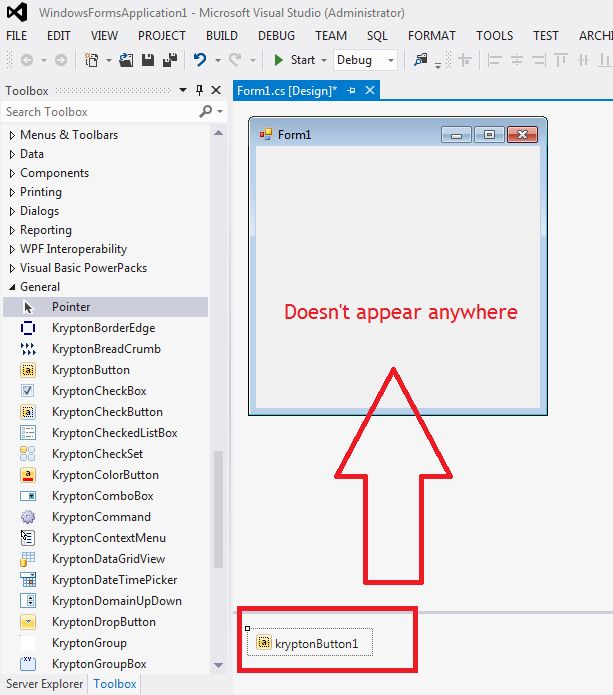Toggle the Toolbox auto-hide pin
This screenshot has width=613, height=695.
click(199, 90)
